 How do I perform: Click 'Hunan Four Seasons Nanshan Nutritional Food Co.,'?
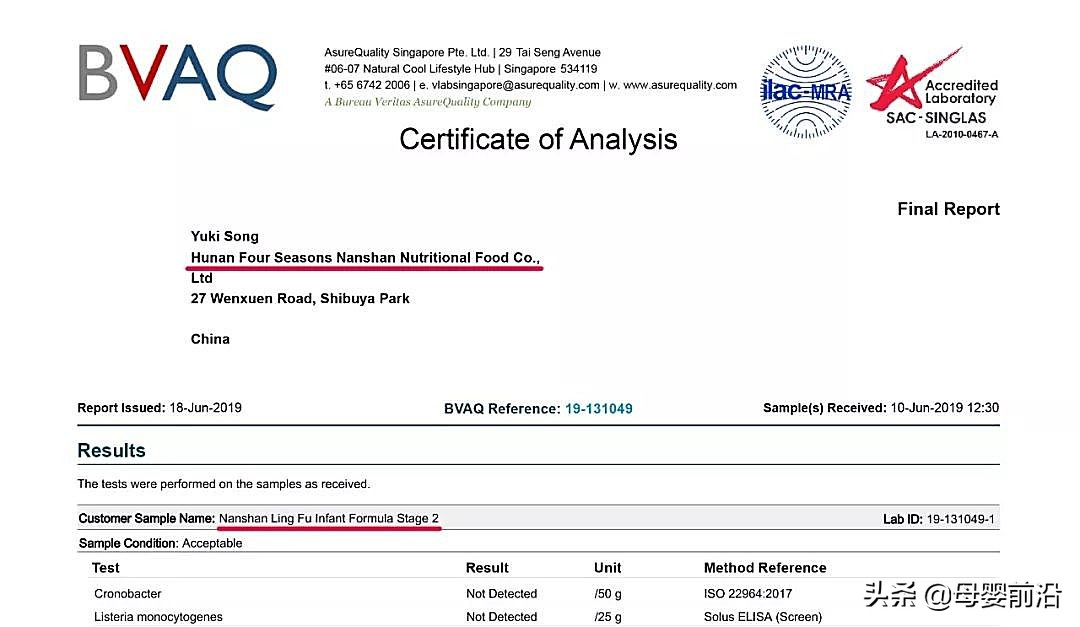click(365, 258)
